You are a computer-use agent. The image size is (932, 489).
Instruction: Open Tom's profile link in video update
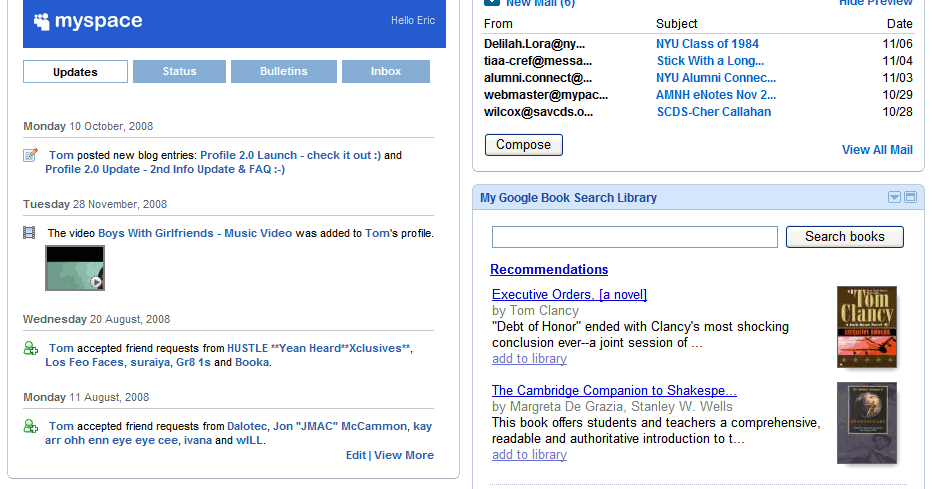click(377, 234)
